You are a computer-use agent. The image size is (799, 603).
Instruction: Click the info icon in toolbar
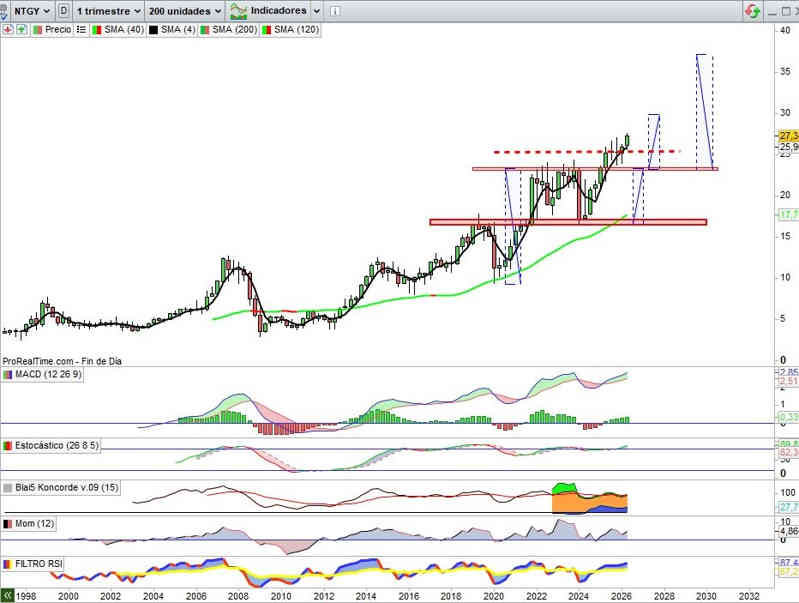click(x=337, y=11)
